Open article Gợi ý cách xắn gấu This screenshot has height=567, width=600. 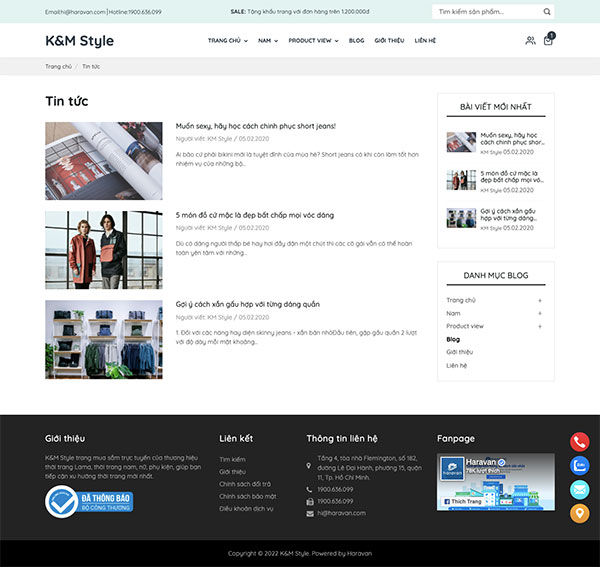[x=248, y=305]
